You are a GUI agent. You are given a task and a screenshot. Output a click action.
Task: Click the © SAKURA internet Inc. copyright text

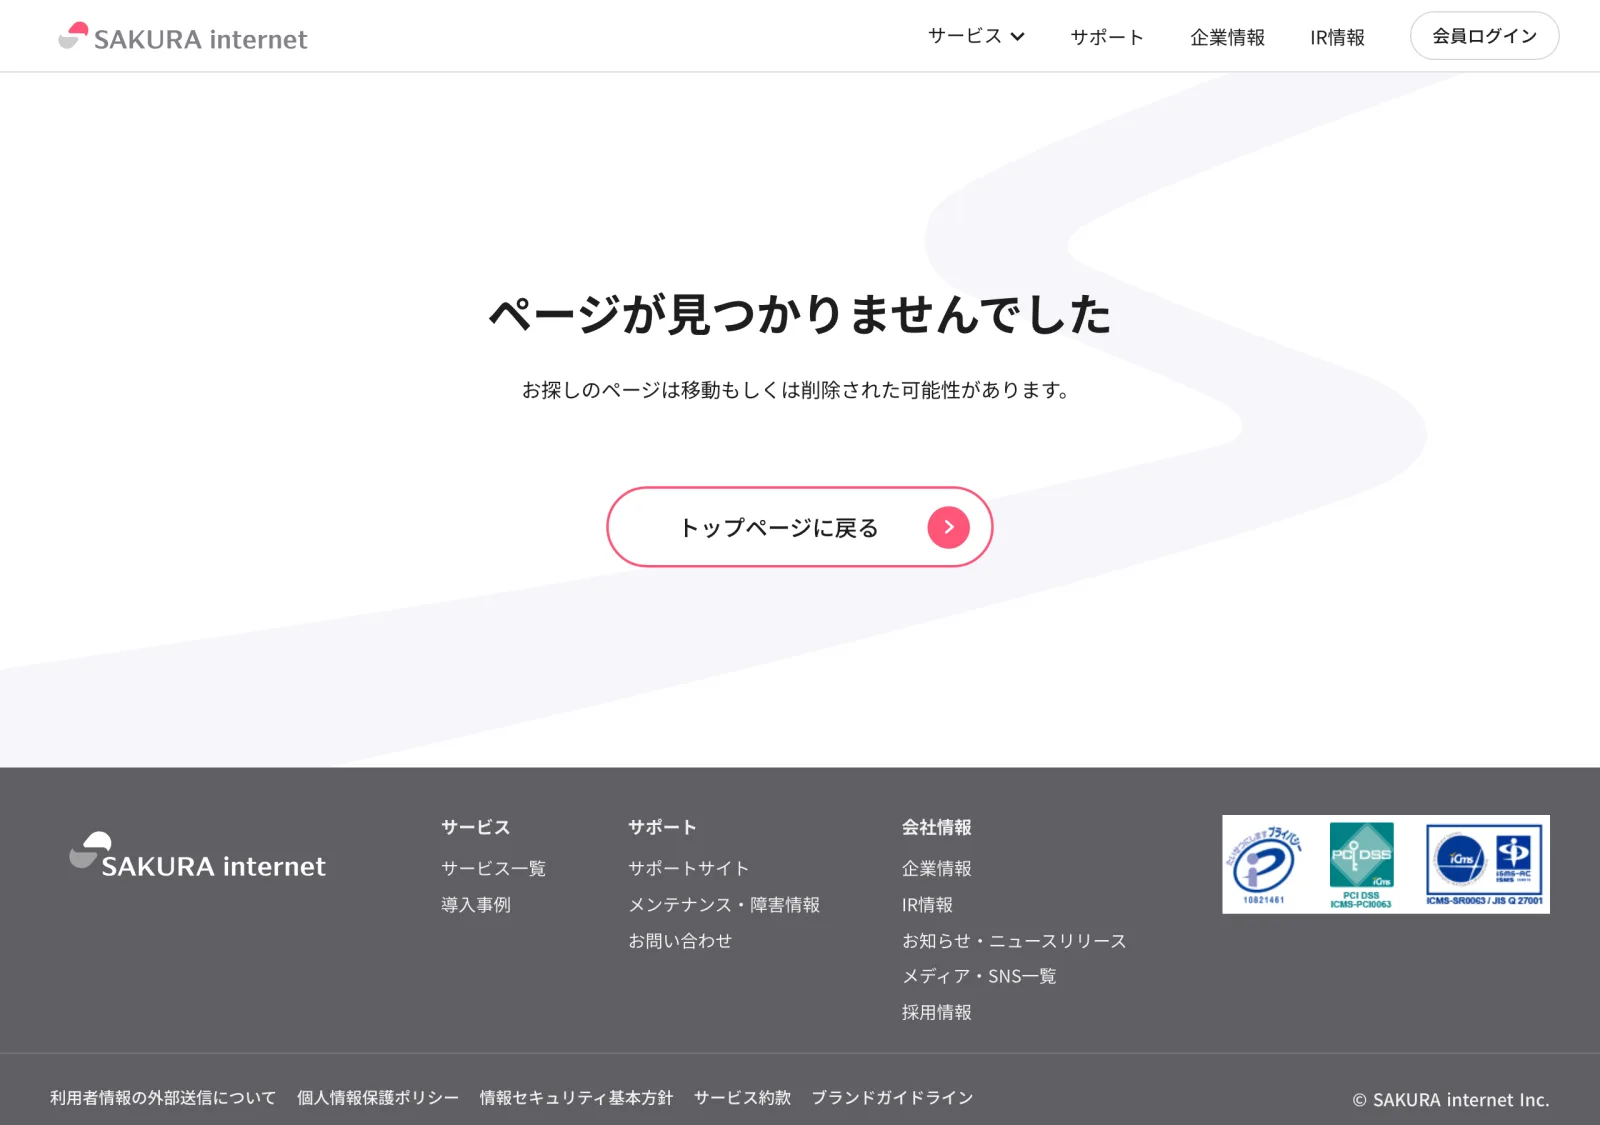click(1451, 1099)
